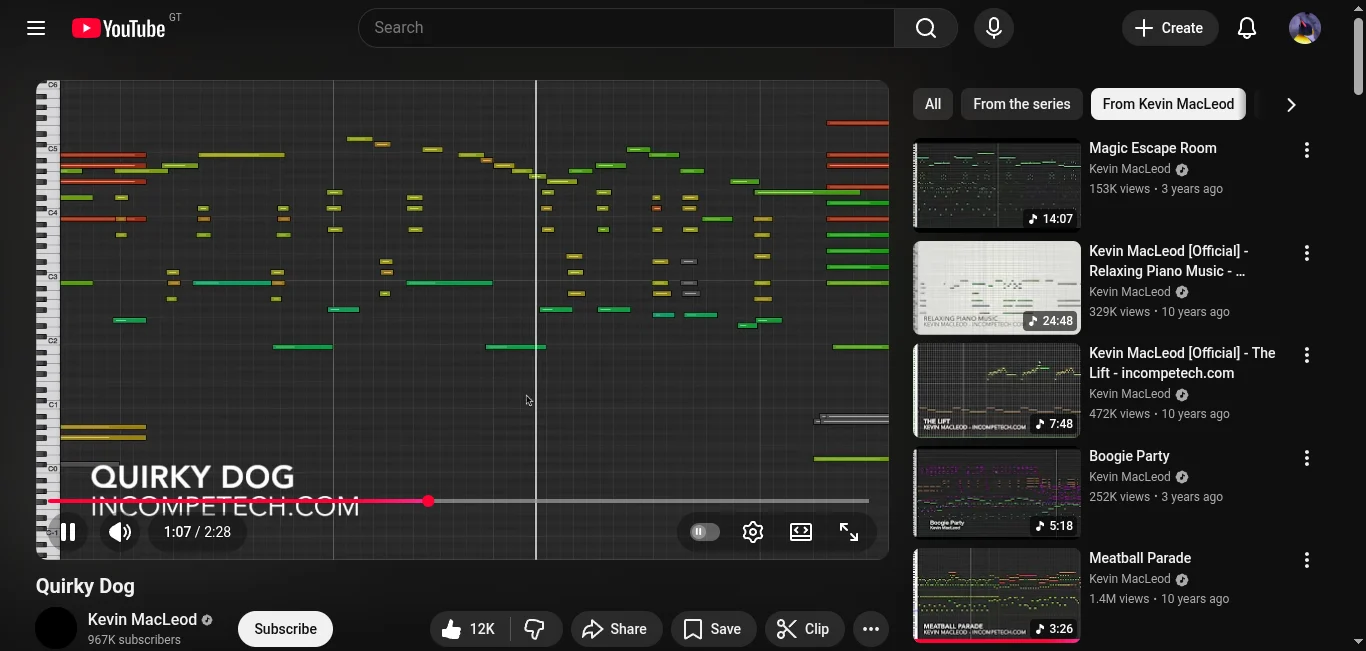The width and height of the screenshot is (1366, 651).
Task: Save video to playlist
Action: pyautogui.click(x=713, y=629)
